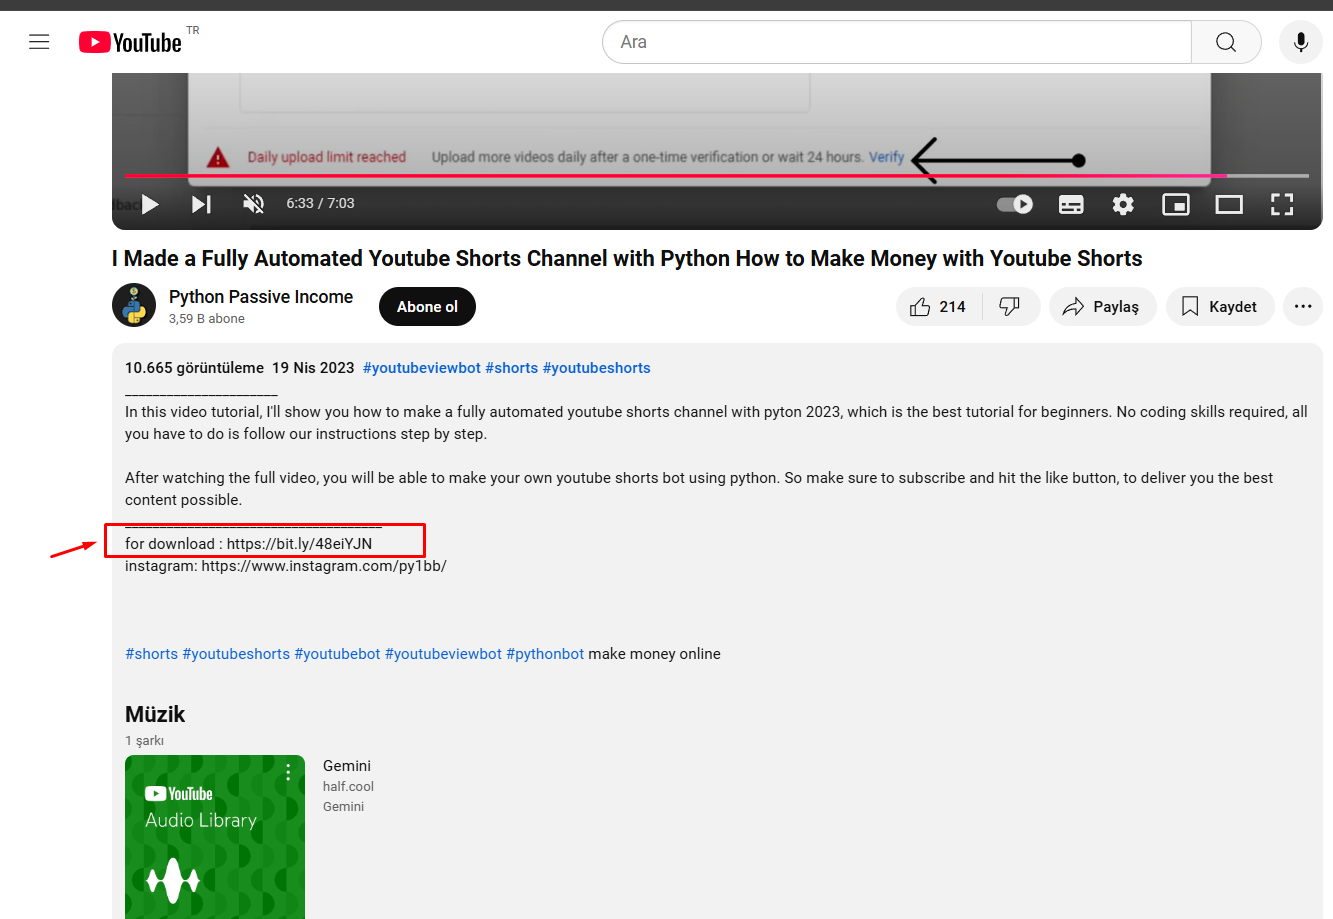1333x919 pixels.
Task: Select the half.cool artist name
Action: (348, 787)
